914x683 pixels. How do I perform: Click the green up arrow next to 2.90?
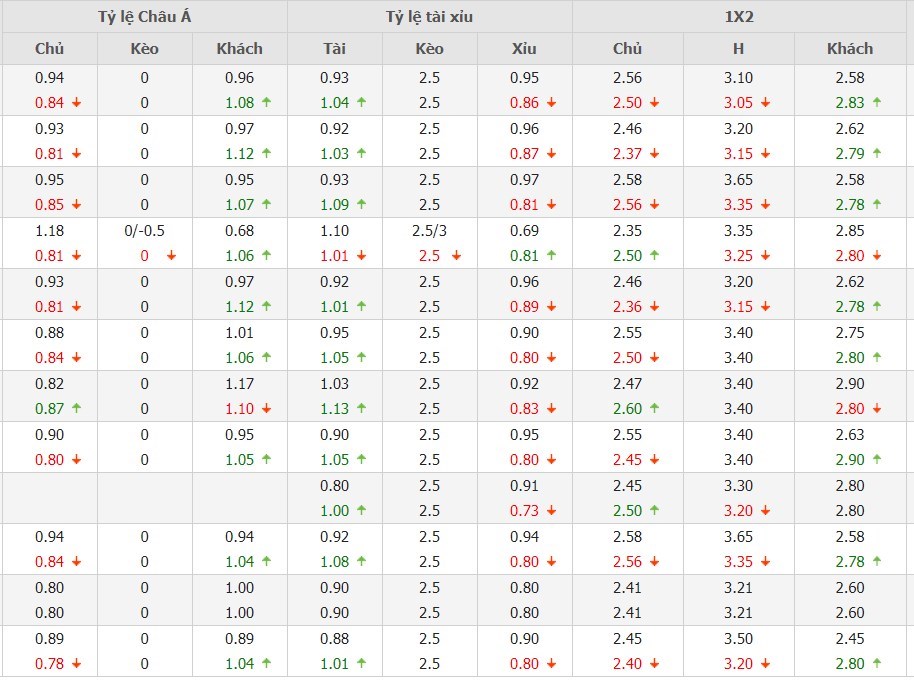point(877,460)
